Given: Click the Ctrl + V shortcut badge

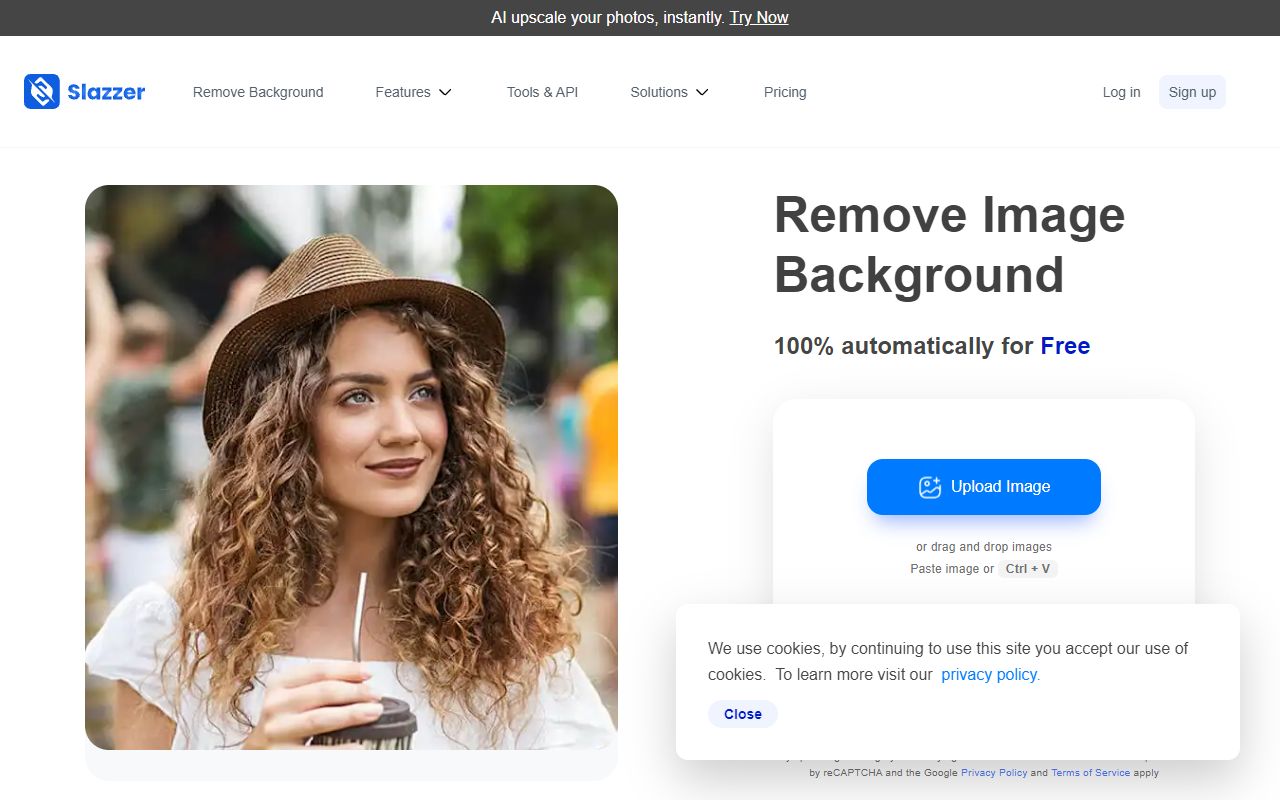Looking at the screenshot, I should [x=1028, y=569].
